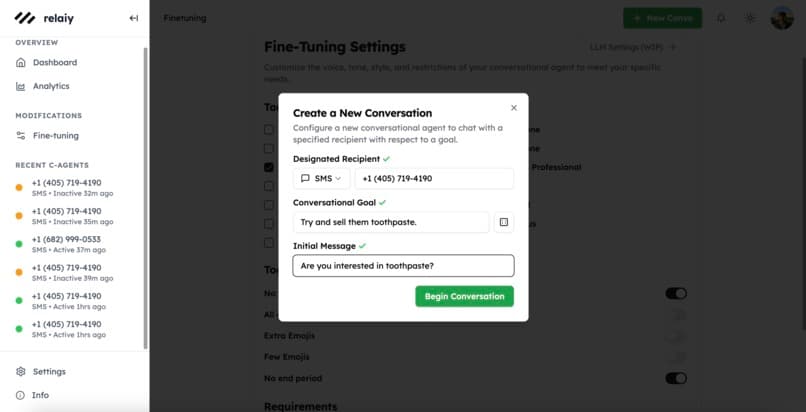
Task: Open the user profile avatar
Action: [x=781, y=18]
